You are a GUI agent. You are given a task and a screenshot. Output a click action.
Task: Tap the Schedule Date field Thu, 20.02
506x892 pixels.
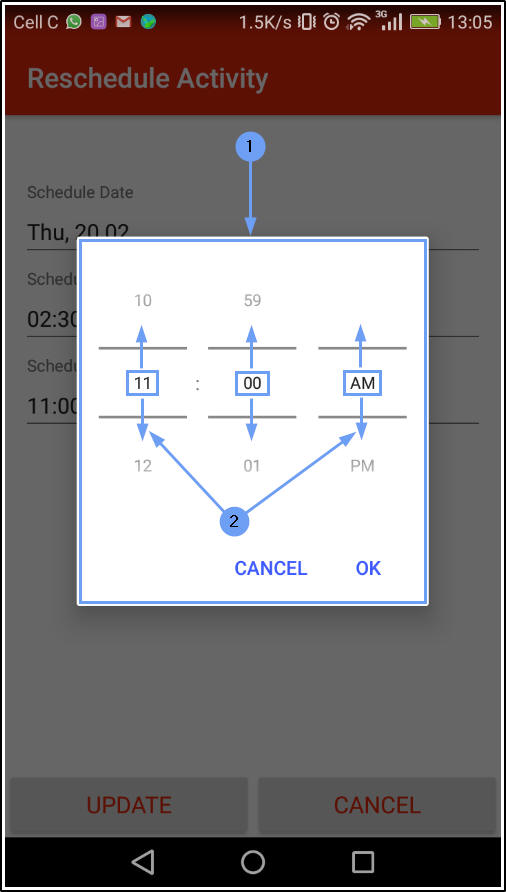click(253, 232)
